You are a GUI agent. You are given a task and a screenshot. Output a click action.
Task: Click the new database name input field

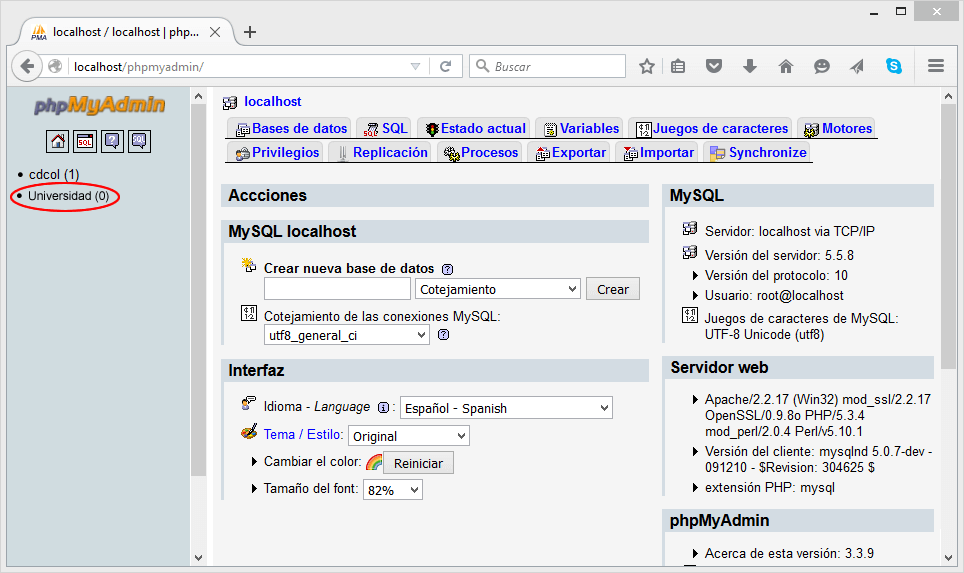coord(338,289)
